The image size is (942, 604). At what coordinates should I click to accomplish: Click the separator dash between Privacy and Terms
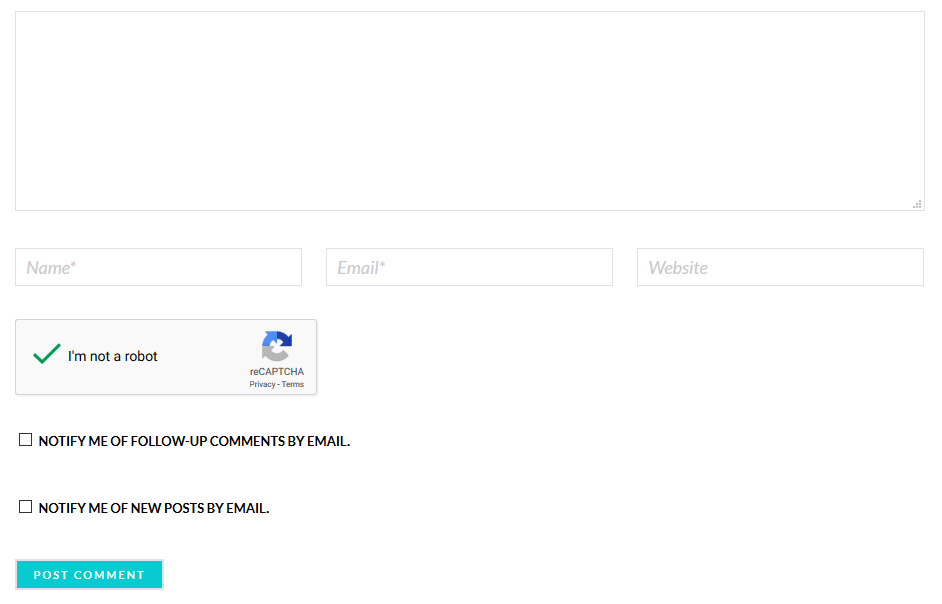(278, 385)
